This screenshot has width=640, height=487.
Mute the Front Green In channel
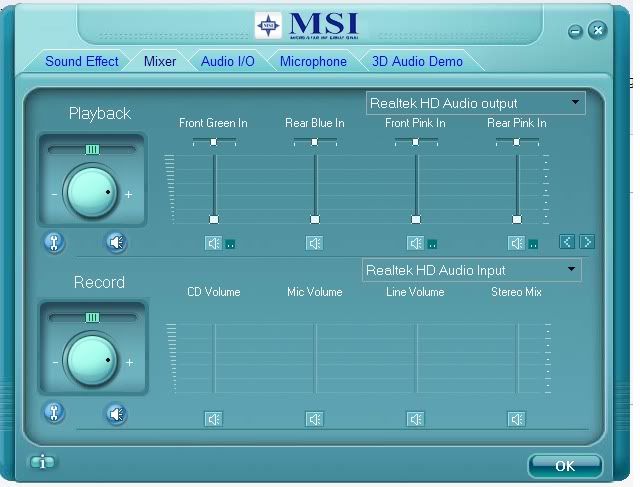213,243
